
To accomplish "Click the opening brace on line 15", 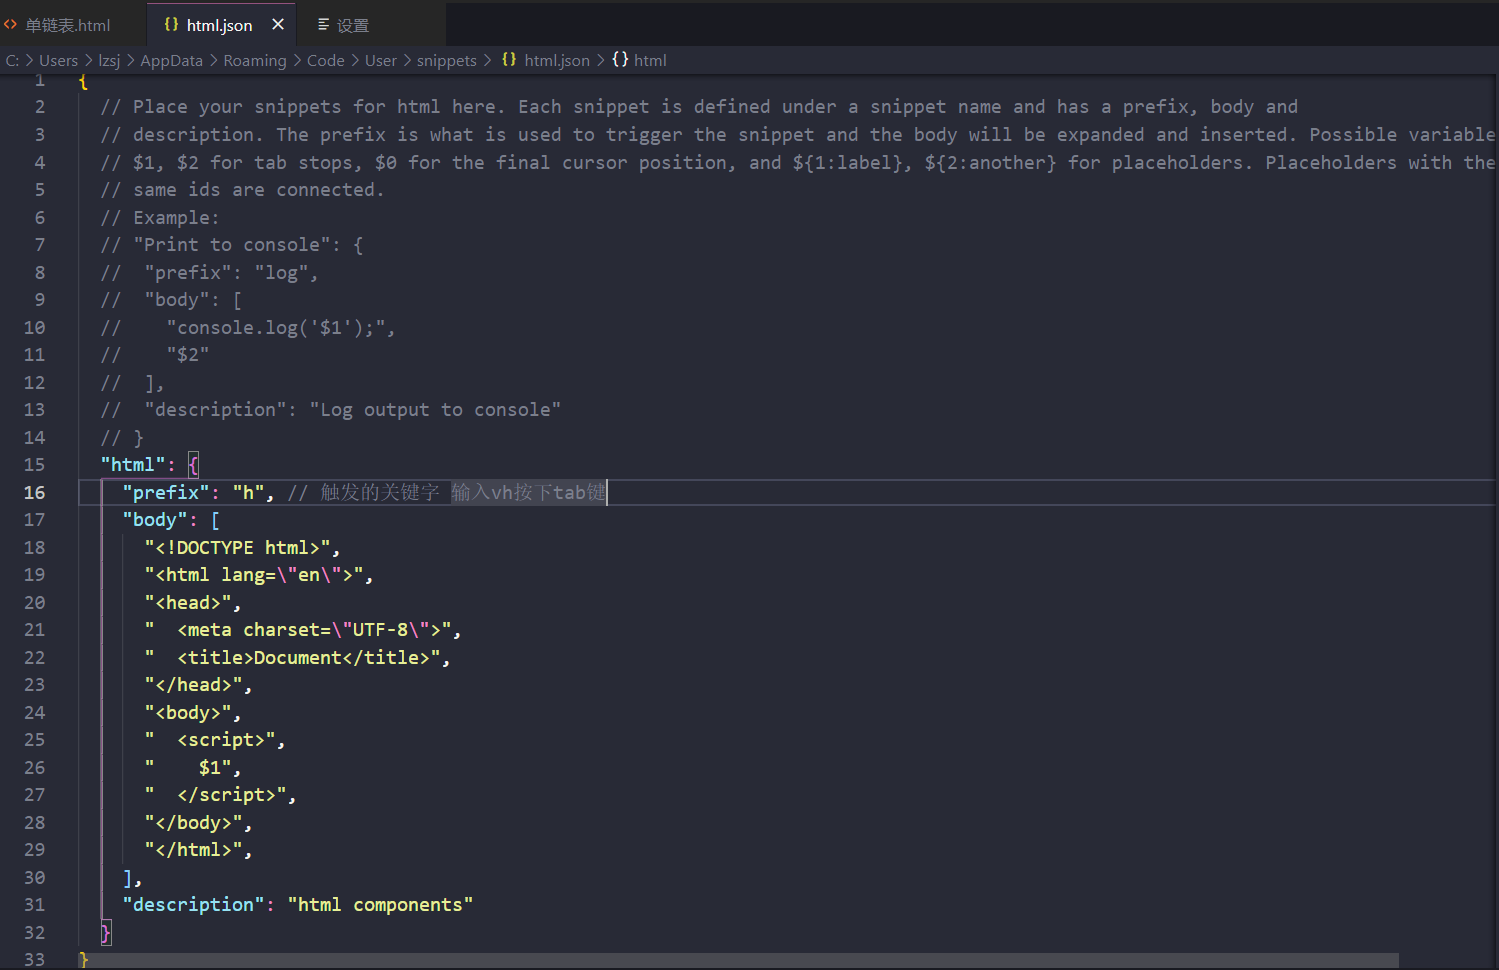I will [194, 464].
